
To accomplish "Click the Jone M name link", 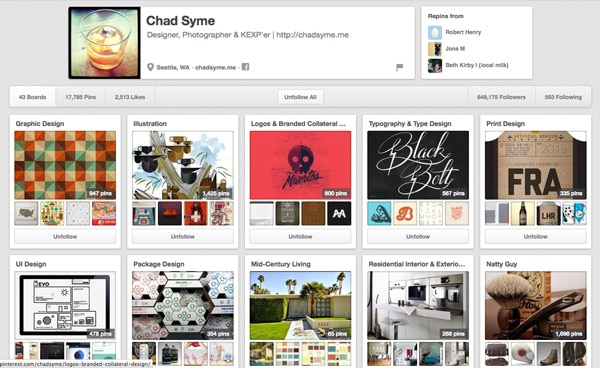I will click(455, 49).
